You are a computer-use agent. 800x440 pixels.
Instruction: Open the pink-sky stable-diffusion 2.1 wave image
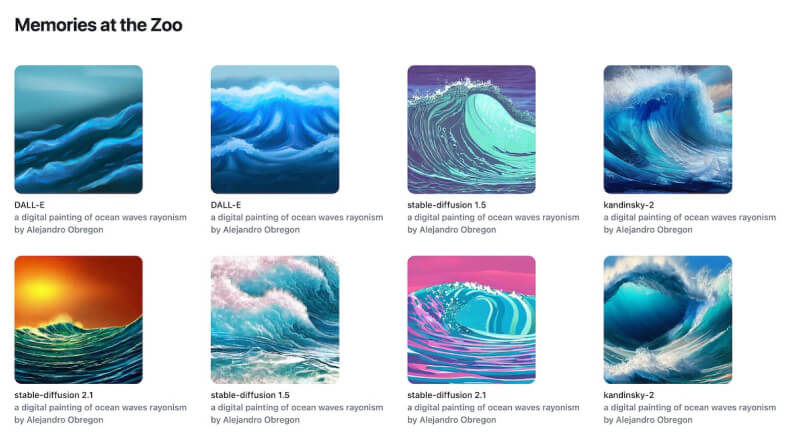tap(471, 320)
